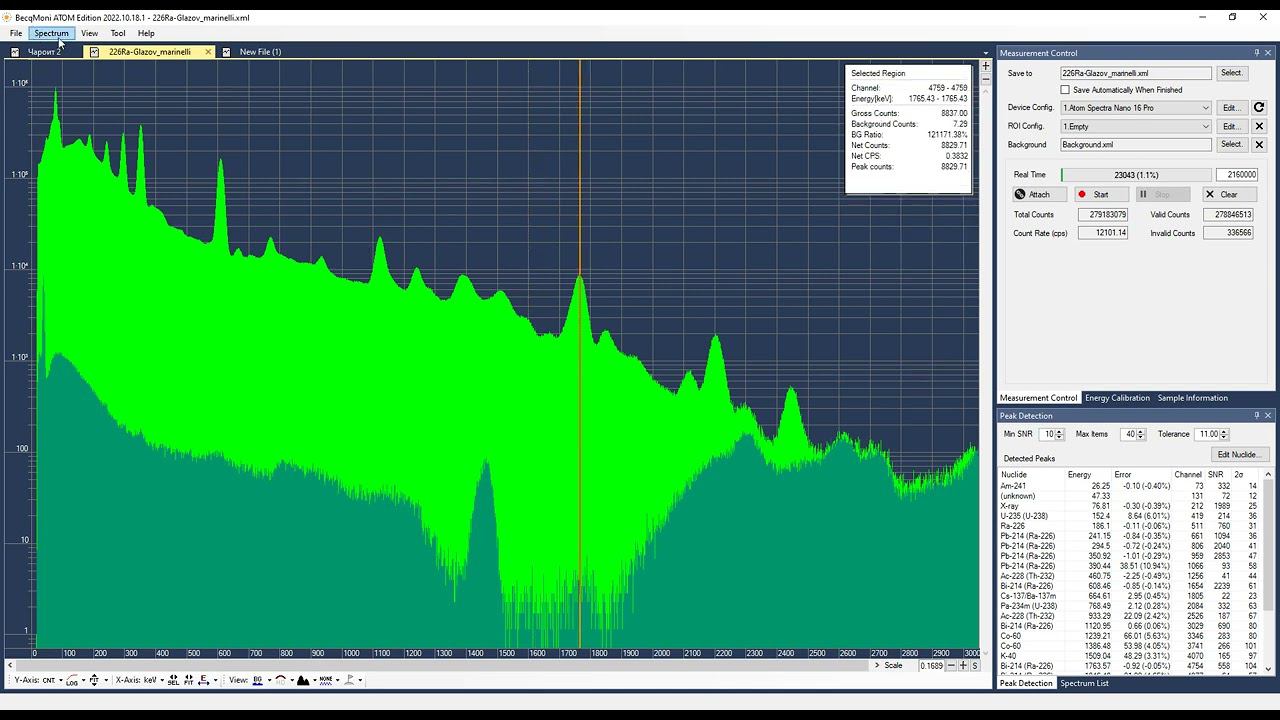This screenshot has width=1280, height=720.
Task: Click the minus zoom button at chart top-right
Action: 985,78
